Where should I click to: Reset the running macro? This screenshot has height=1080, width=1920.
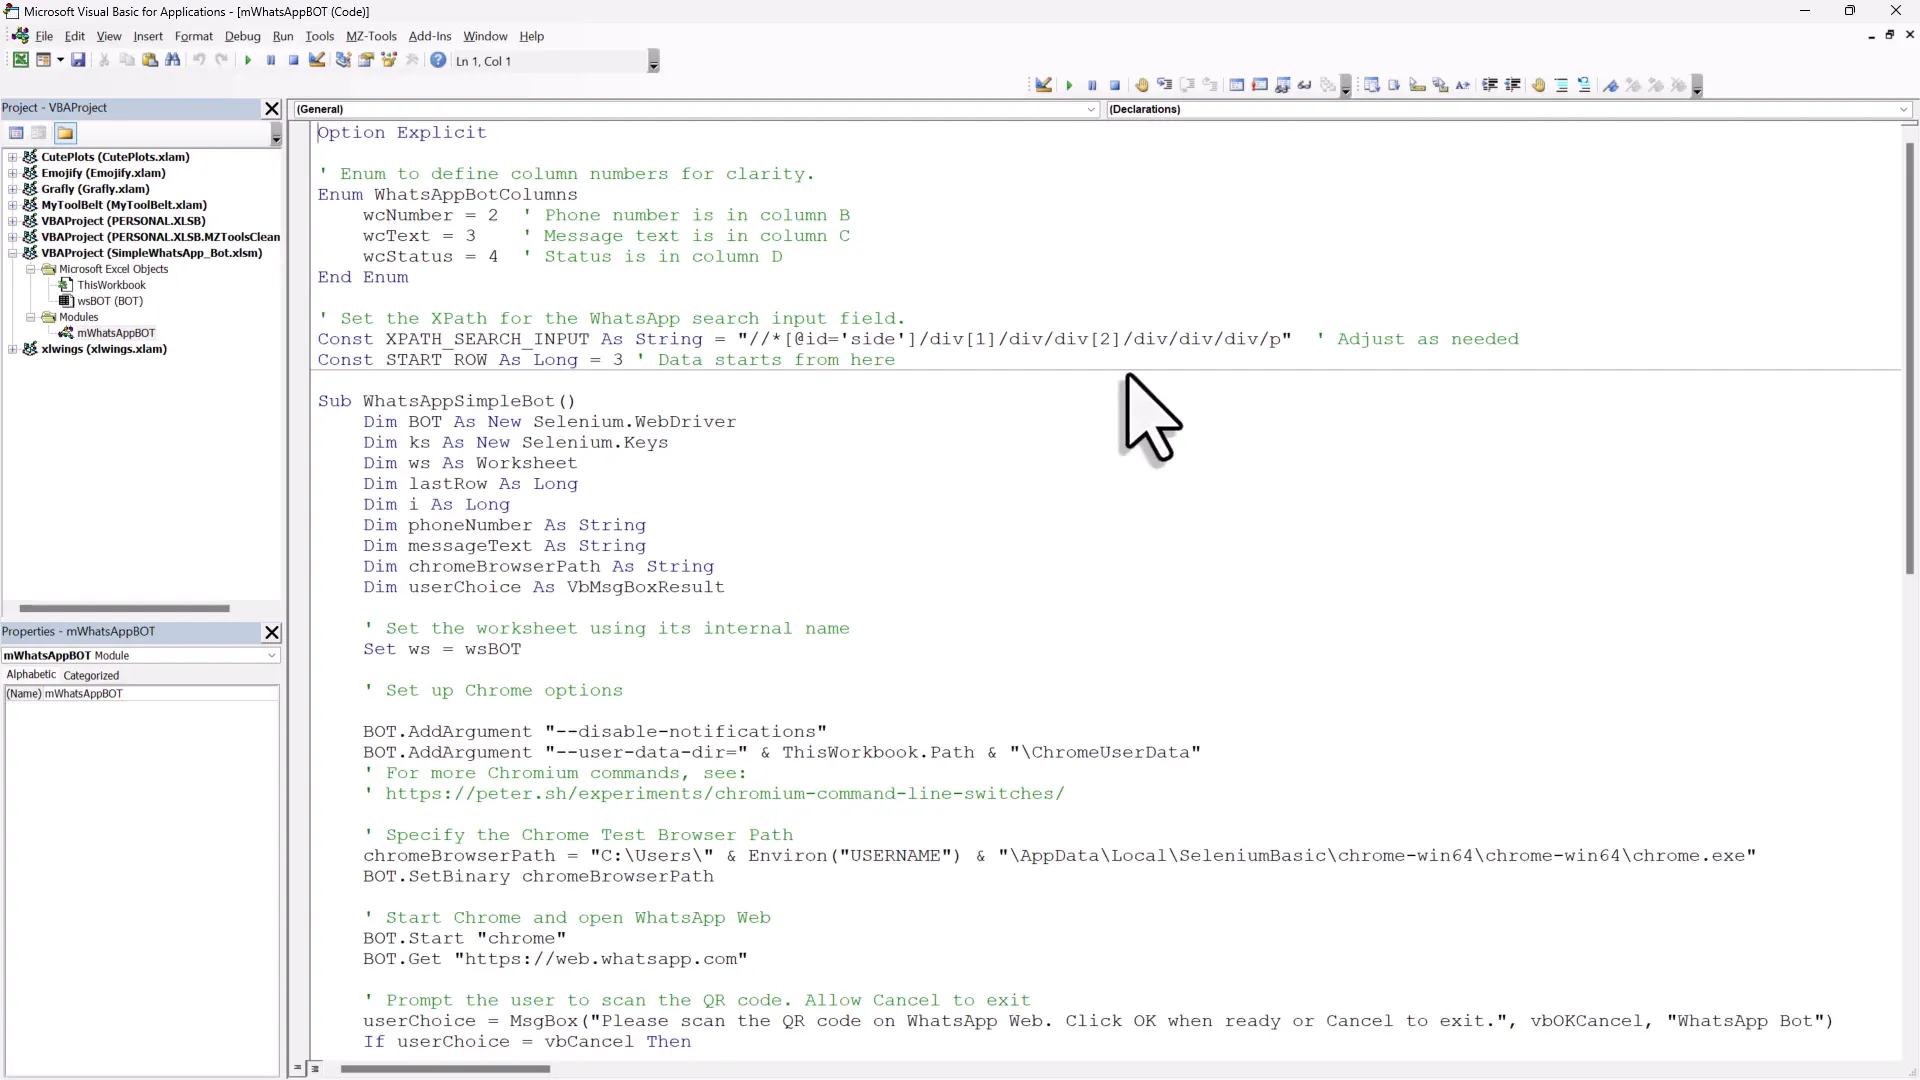click(x=294, y=60)
